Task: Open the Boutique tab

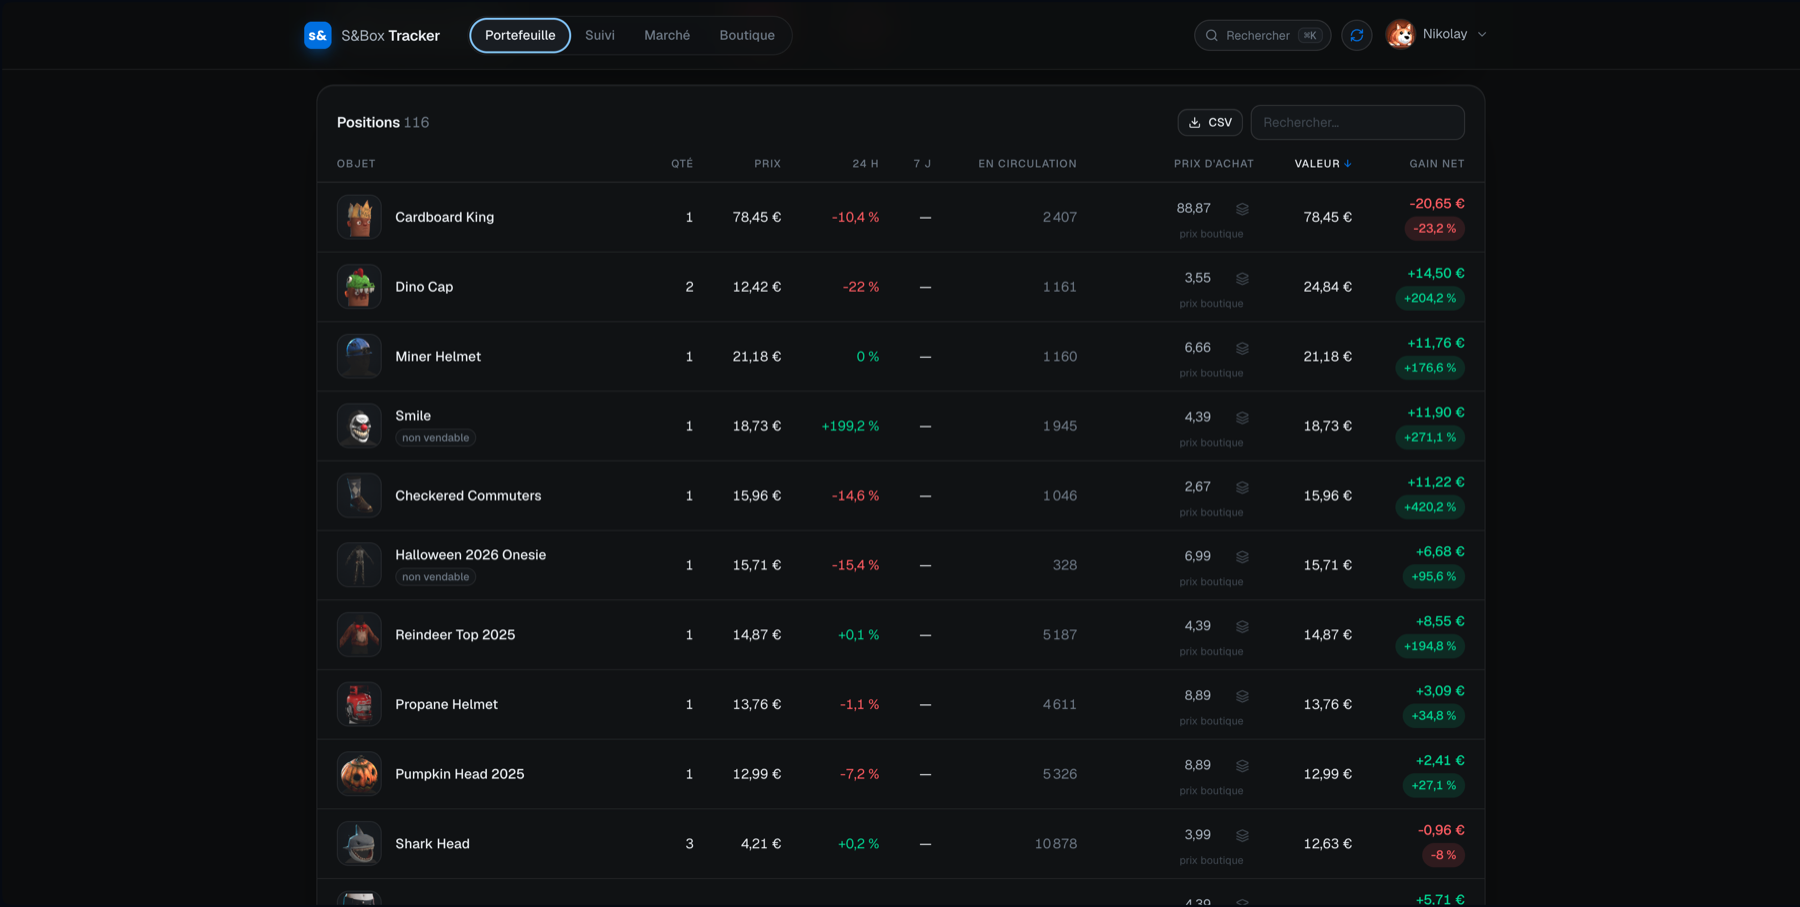Action: (x=747, y=35)
